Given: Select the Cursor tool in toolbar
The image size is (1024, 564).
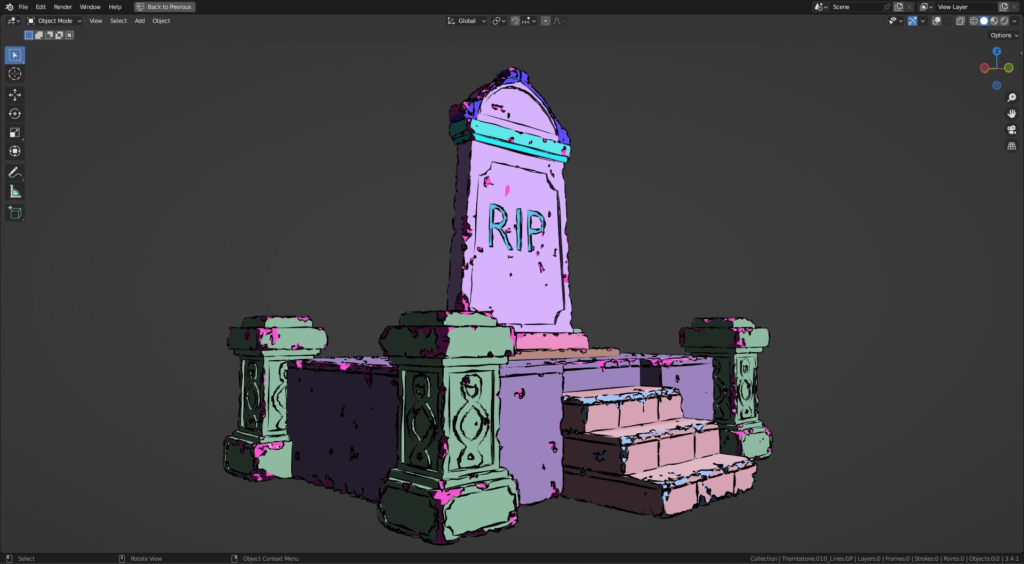Looking at the screenshot, I should point(14,74).
